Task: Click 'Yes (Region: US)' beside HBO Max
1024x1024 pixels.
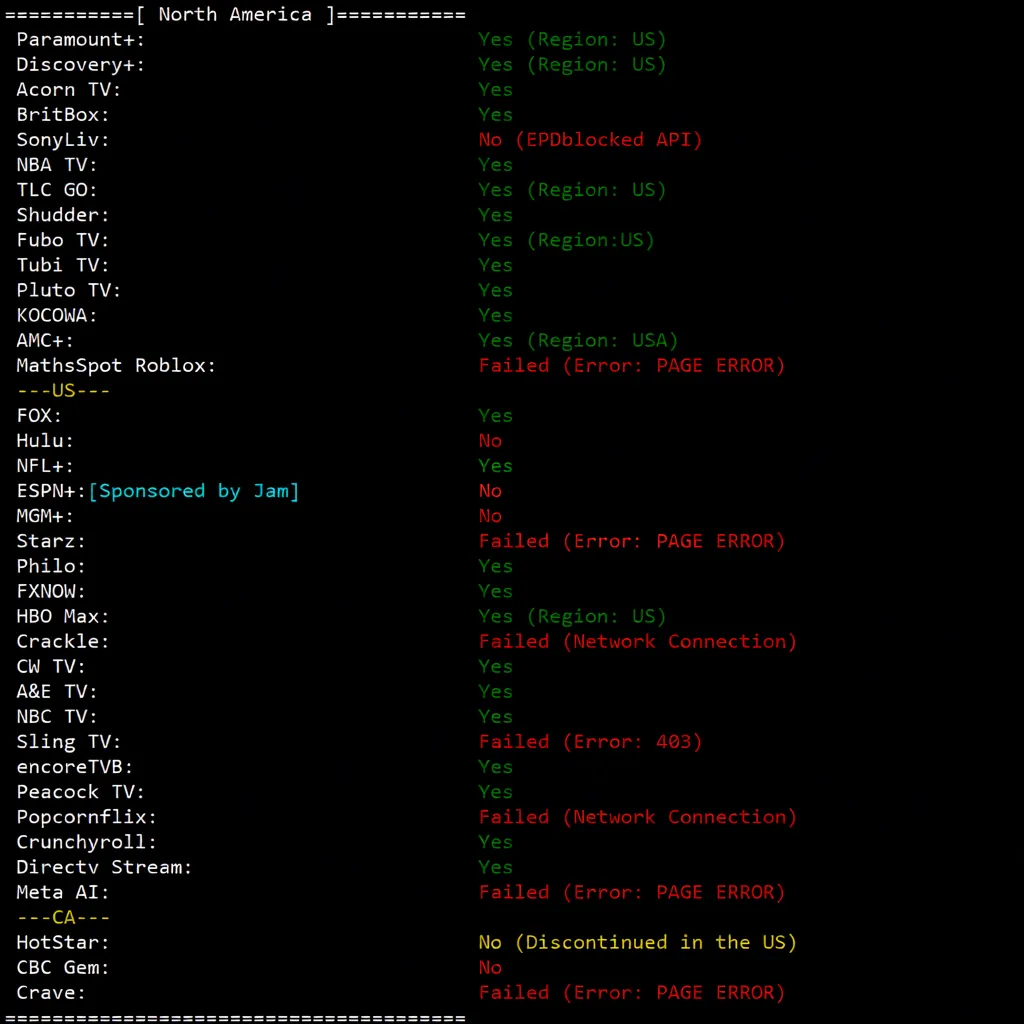Action: pyautogui.click(x=572, y=616)
